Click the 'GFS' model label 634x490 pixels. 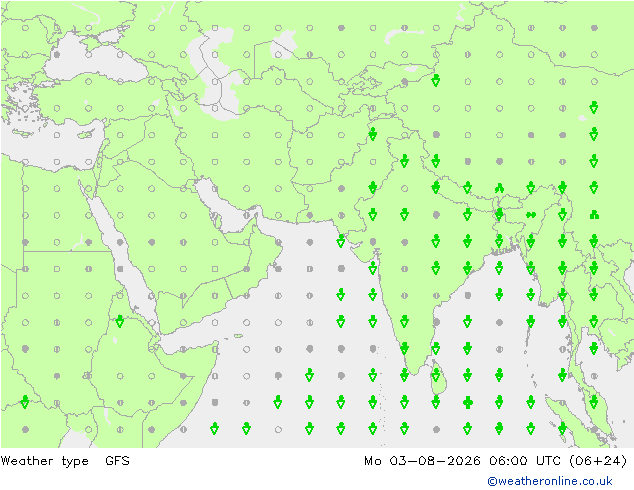pos(117,461)
